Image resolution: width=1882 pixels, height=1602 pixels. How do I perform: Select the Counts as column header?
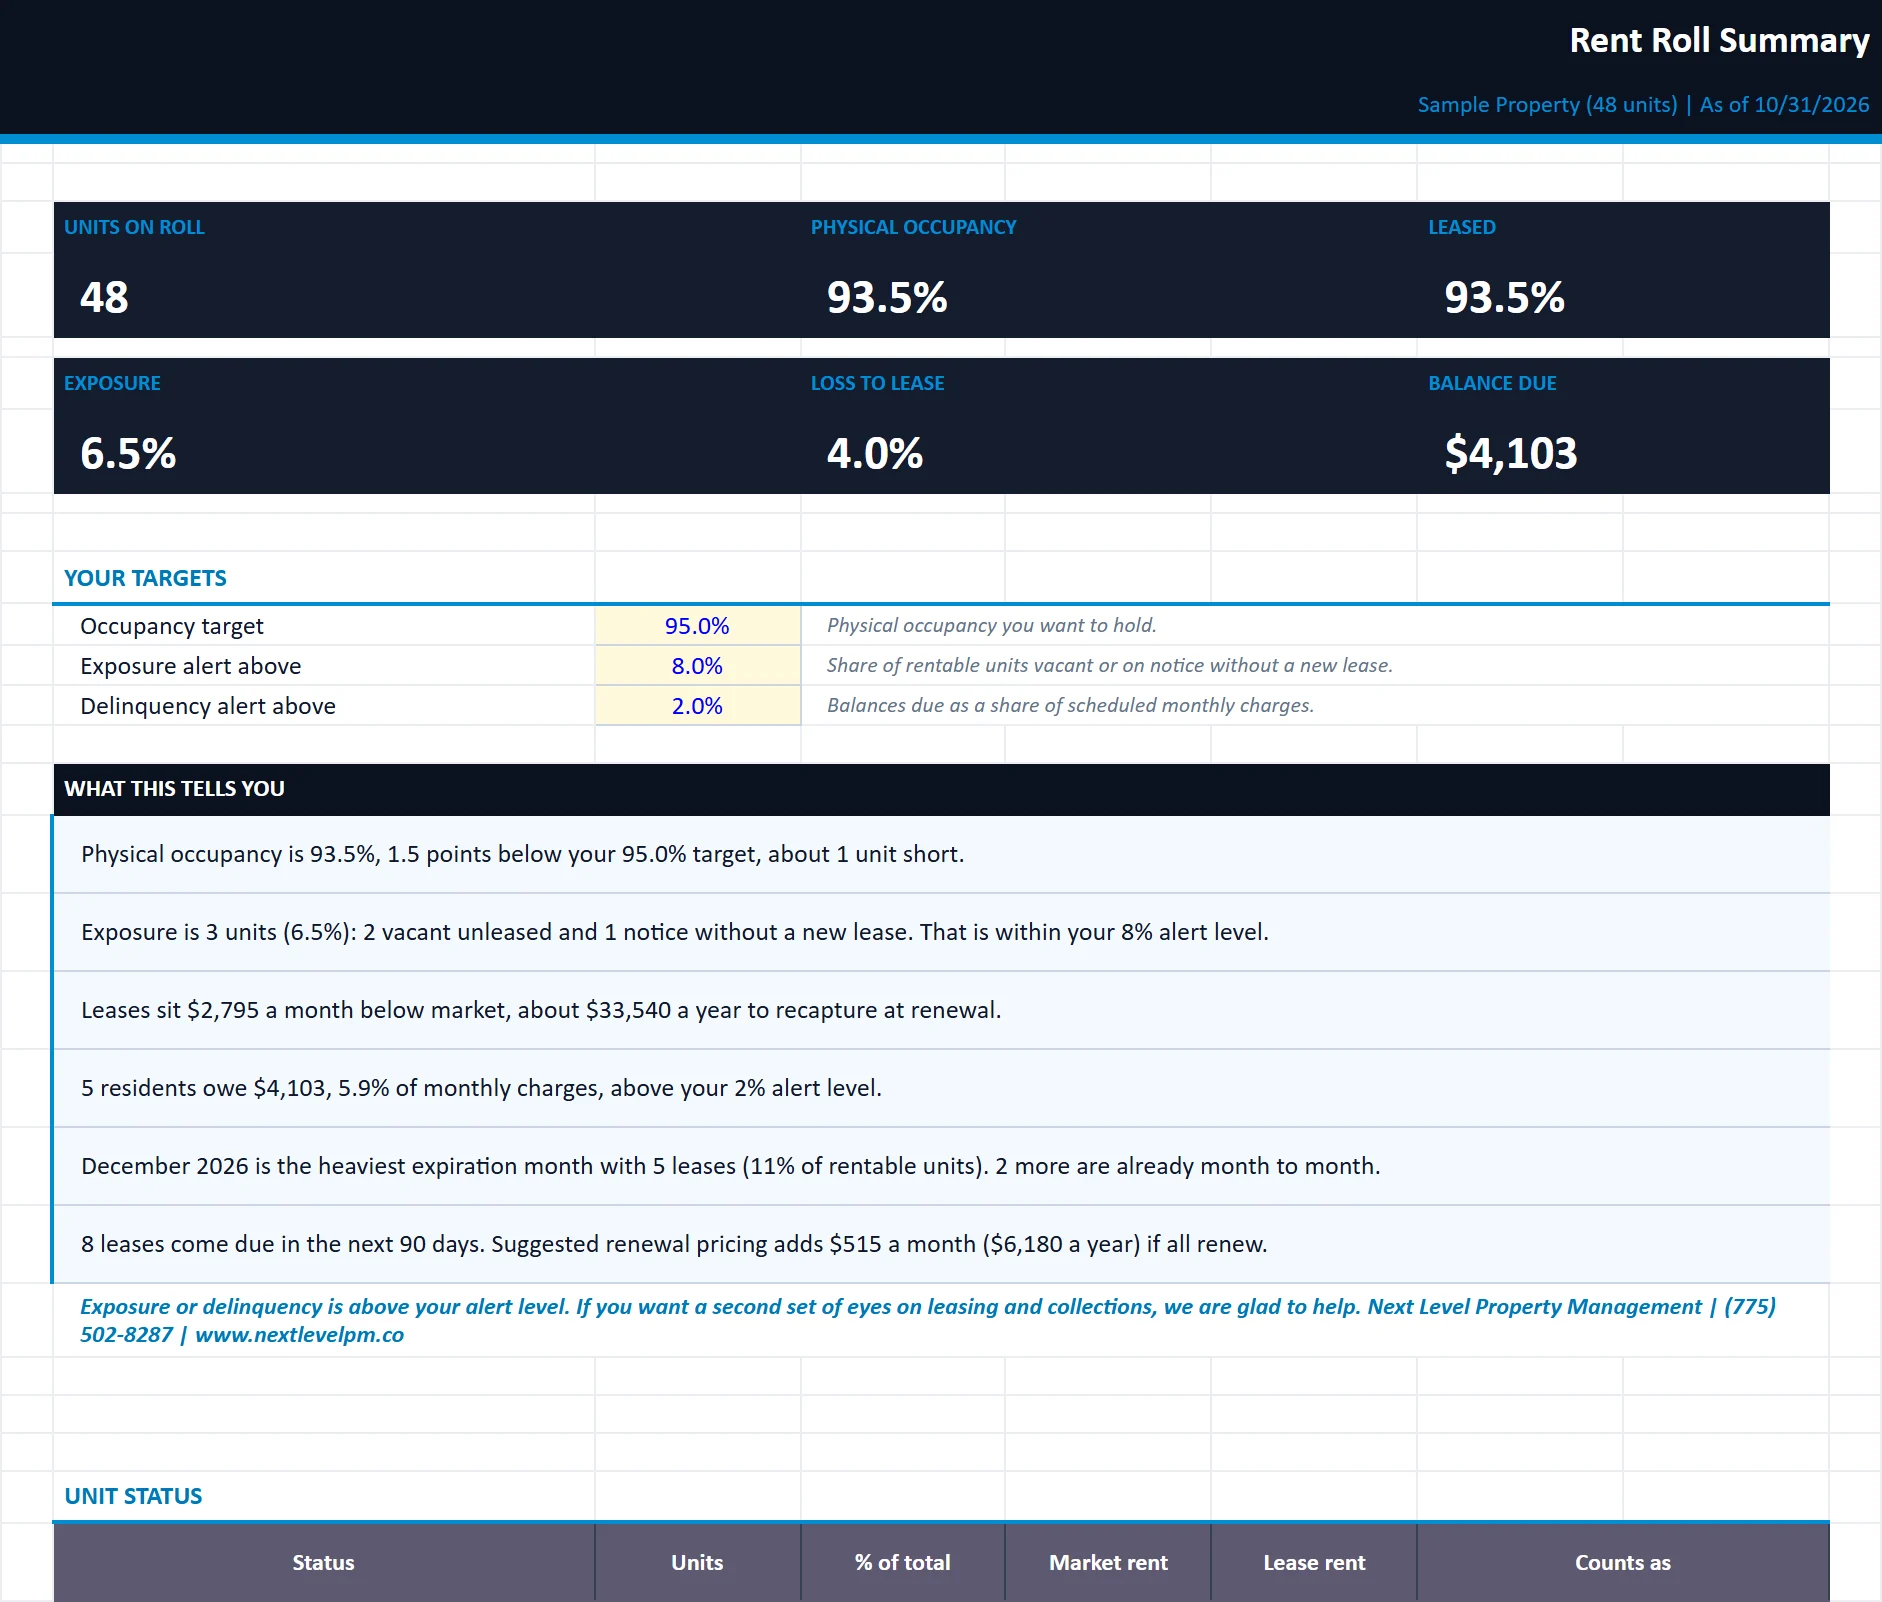pyautogui.click(x=1623, y=1562)
